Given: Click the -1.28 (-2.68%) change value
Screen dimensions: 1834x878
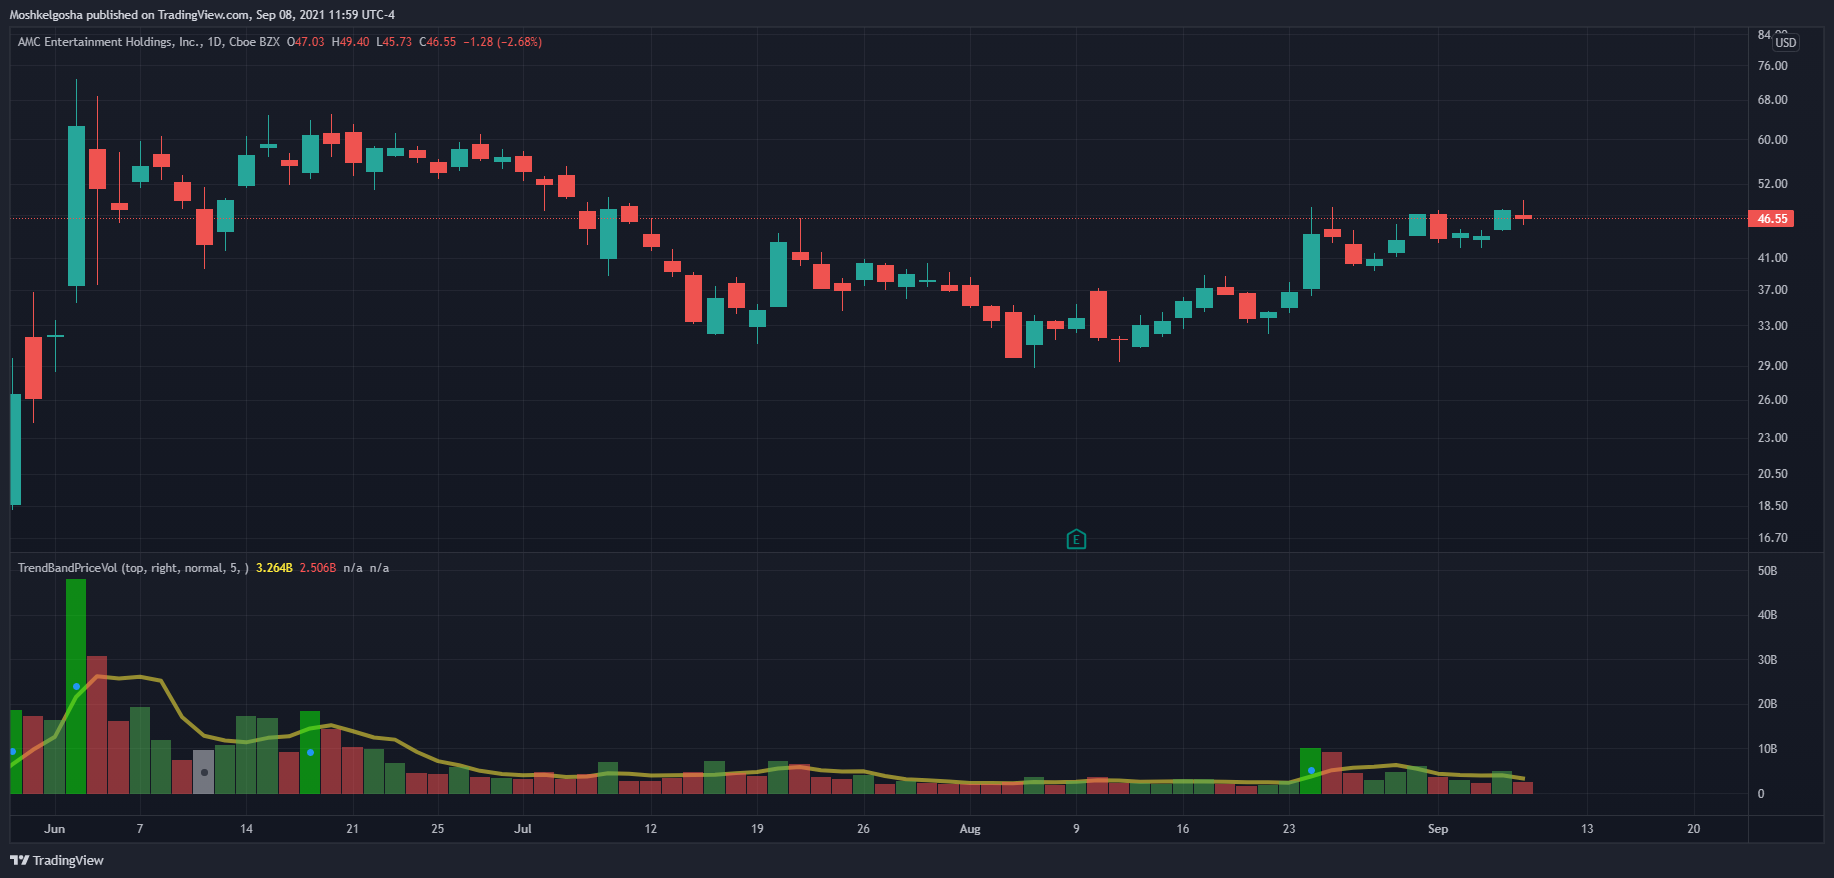Looking at the screenshot, I should [x=502, y=42].
